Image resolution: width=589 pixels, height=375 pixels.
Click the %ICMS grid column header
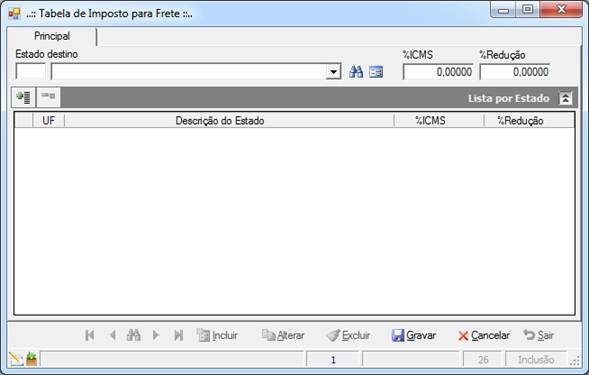(439, 121)
